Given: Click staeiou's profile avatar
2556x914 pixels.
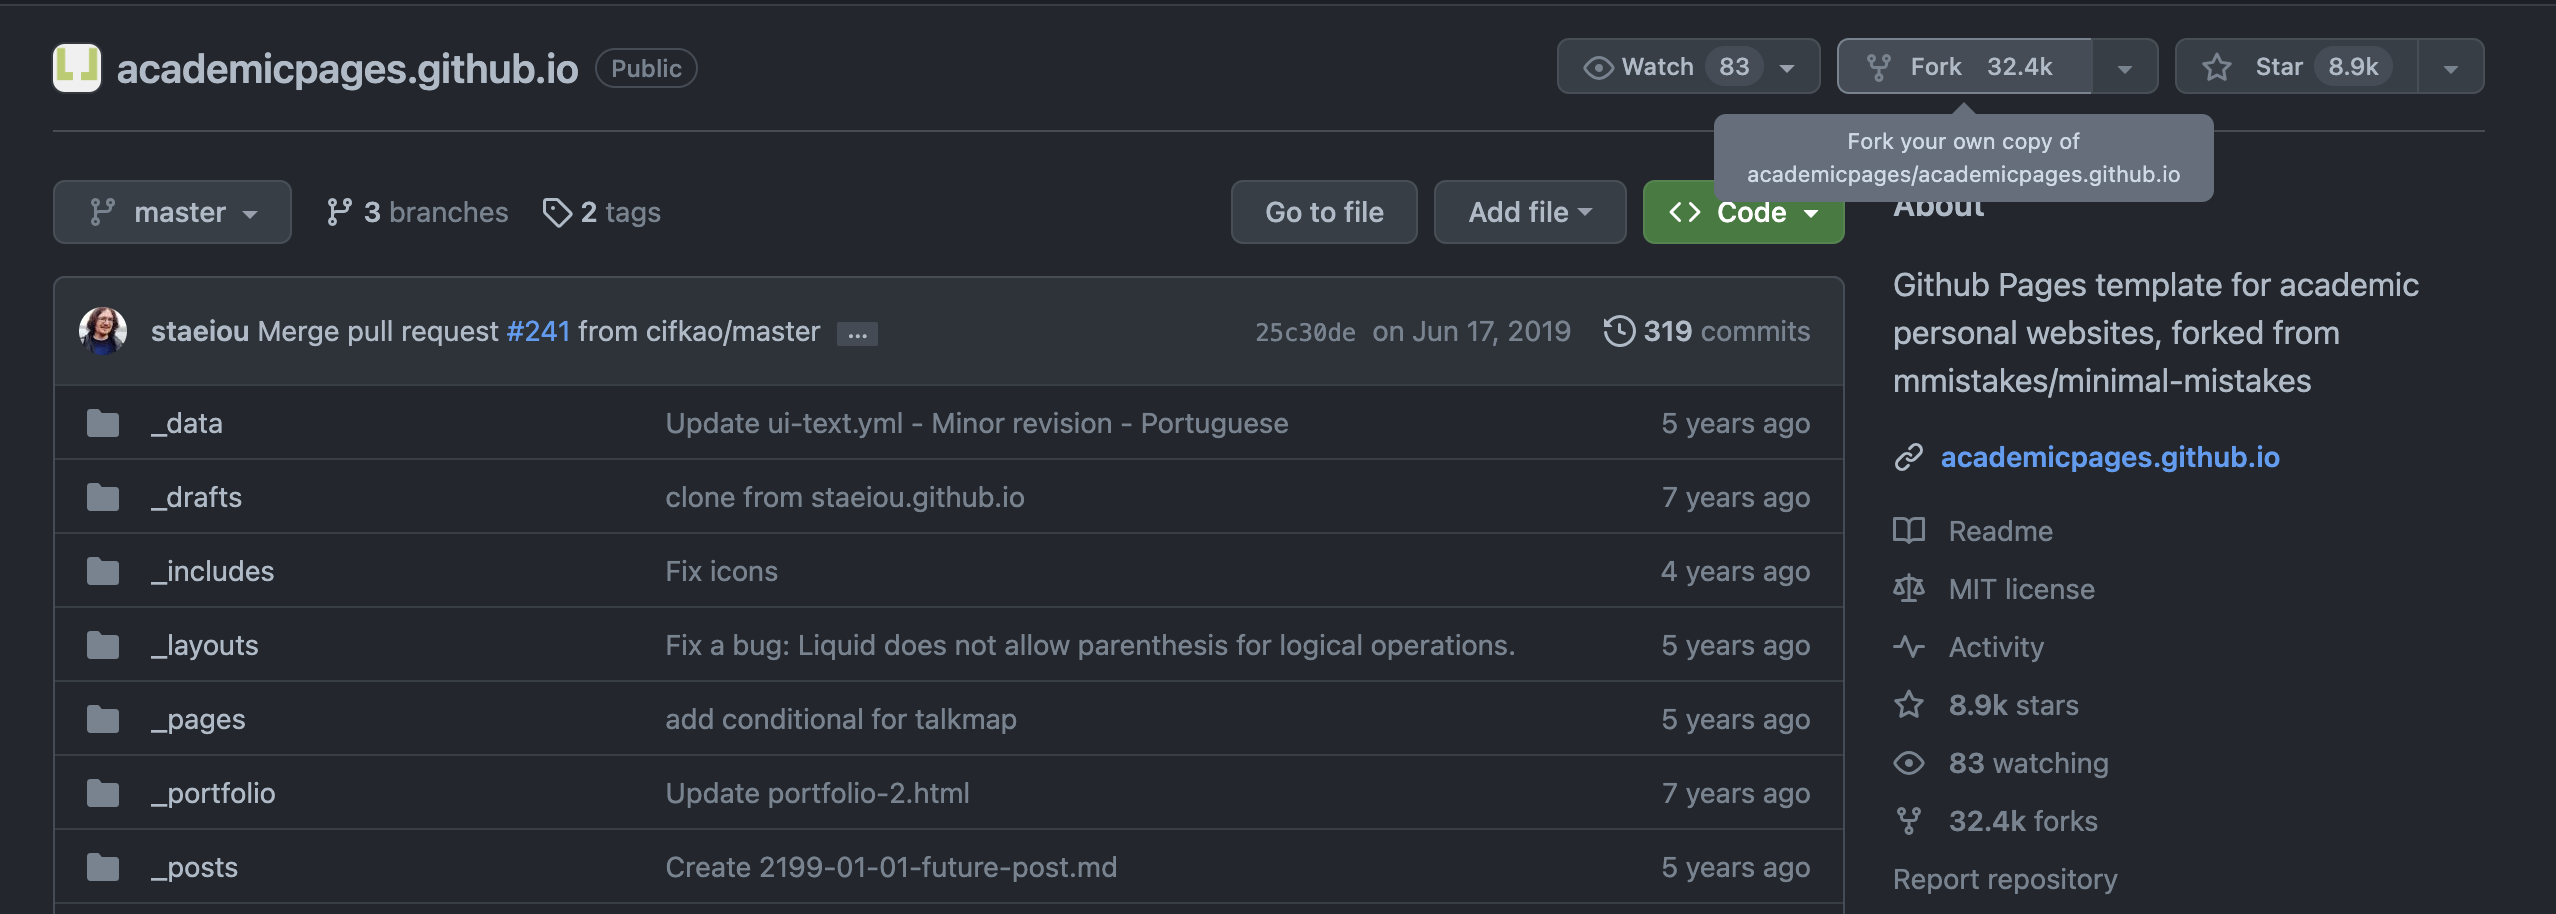Looking at the screenshot, I should tap(103, 331).
